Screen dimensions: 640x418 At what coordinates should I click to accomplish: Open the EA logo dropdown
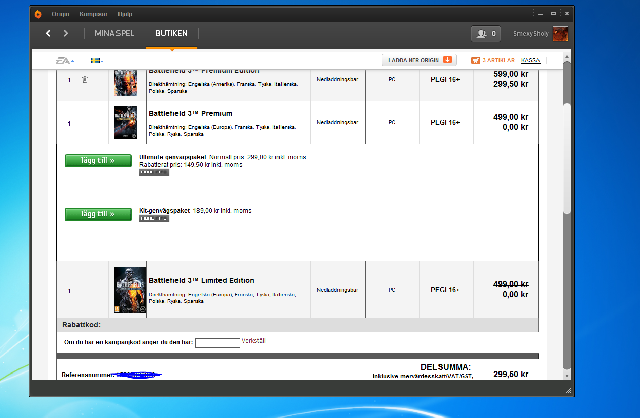click(65, 61)
